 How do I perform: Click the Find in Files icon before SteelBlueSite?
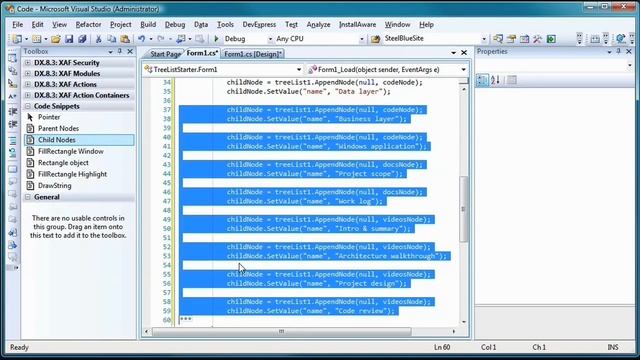point(376,39)
